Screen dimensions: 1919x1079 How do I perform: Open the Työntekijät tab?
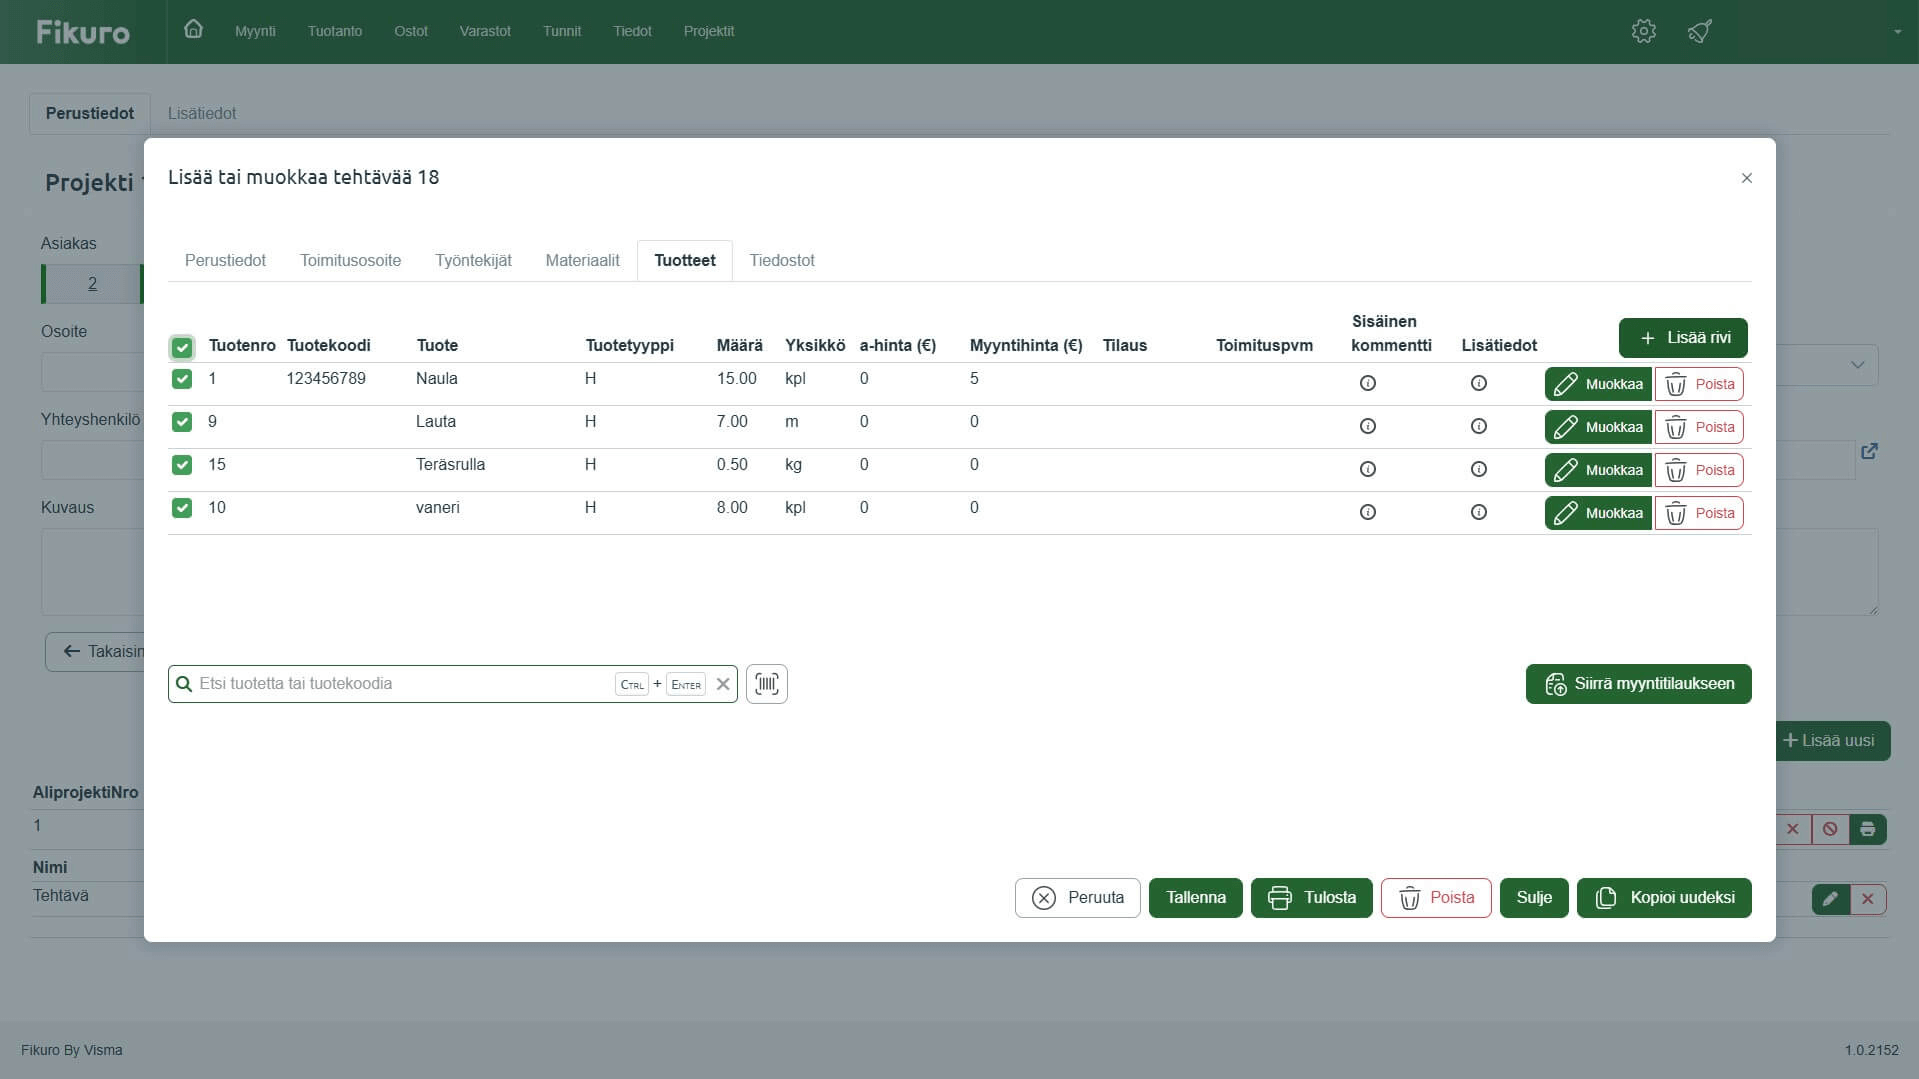click(473, 260)
